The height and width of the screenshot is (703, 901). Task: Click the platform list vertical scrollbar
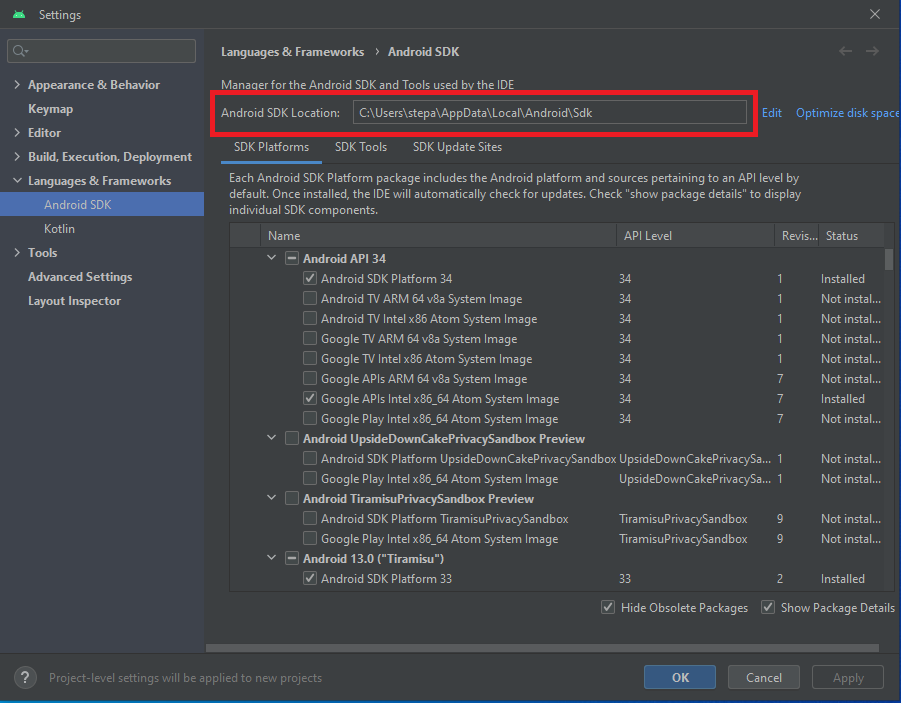tap(889, 259)
